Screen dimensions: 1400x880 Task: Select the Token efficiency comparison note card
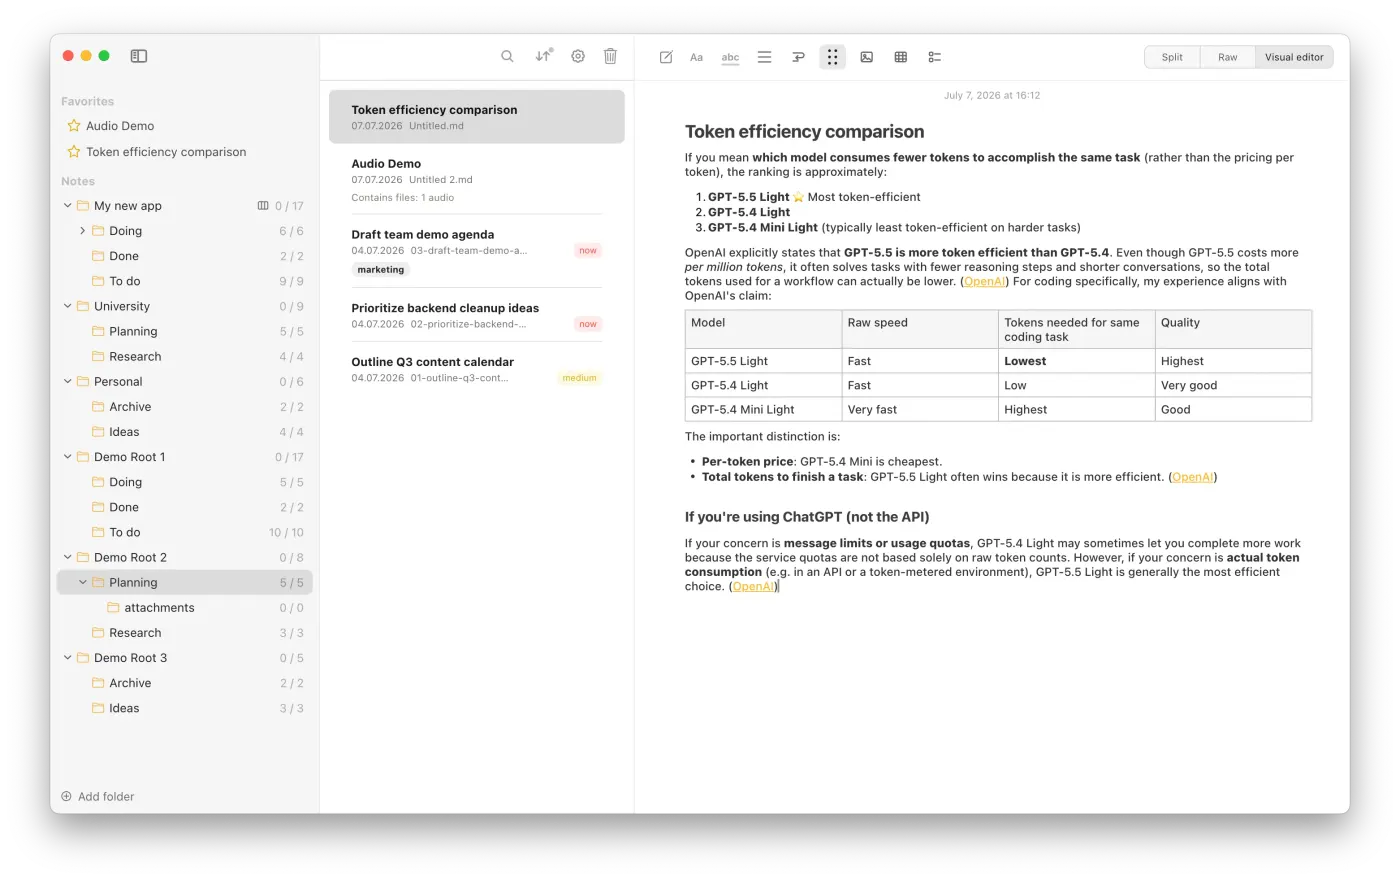point(477,117)
